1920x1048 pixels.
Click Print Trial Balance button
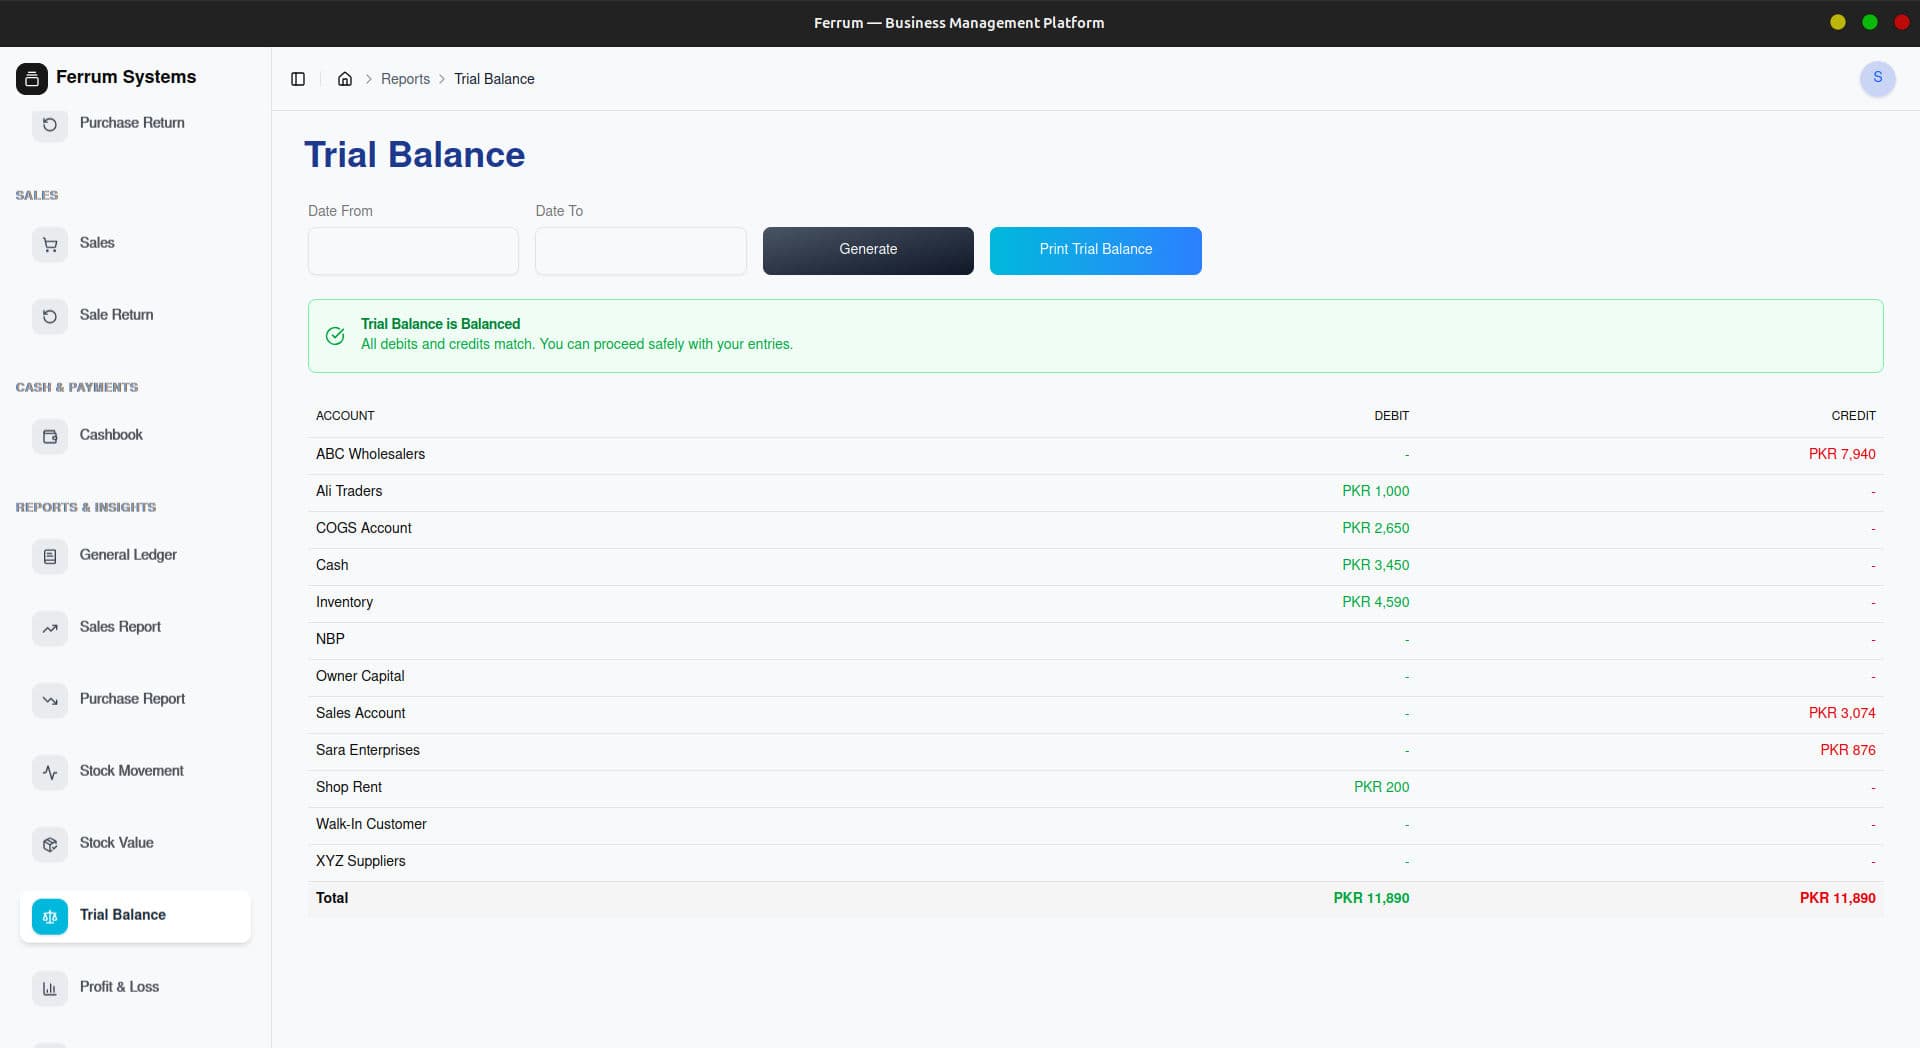point(1096,250)
